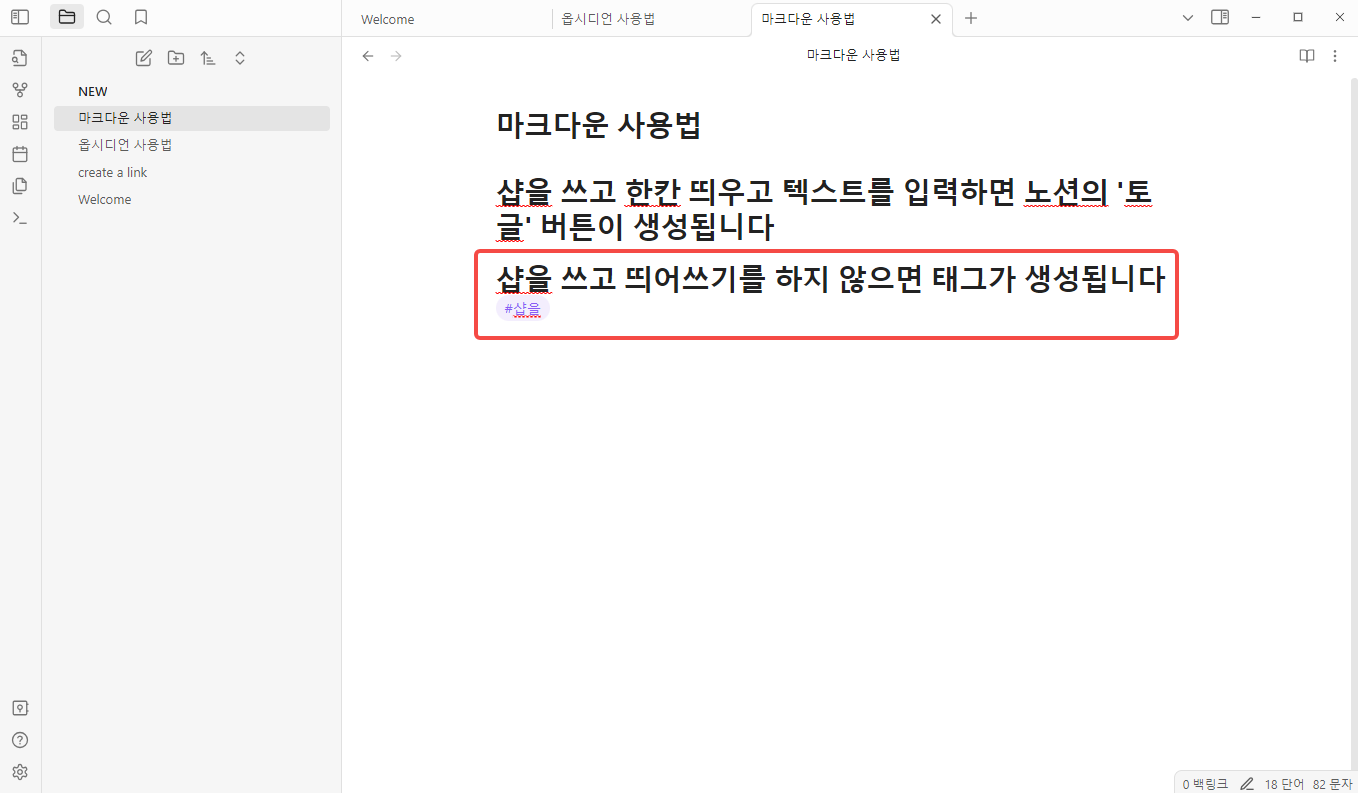Click note title in the header bar
The height and width of the screenshot is (793, 1358).
pyautogui.click(x=854, y=55)
